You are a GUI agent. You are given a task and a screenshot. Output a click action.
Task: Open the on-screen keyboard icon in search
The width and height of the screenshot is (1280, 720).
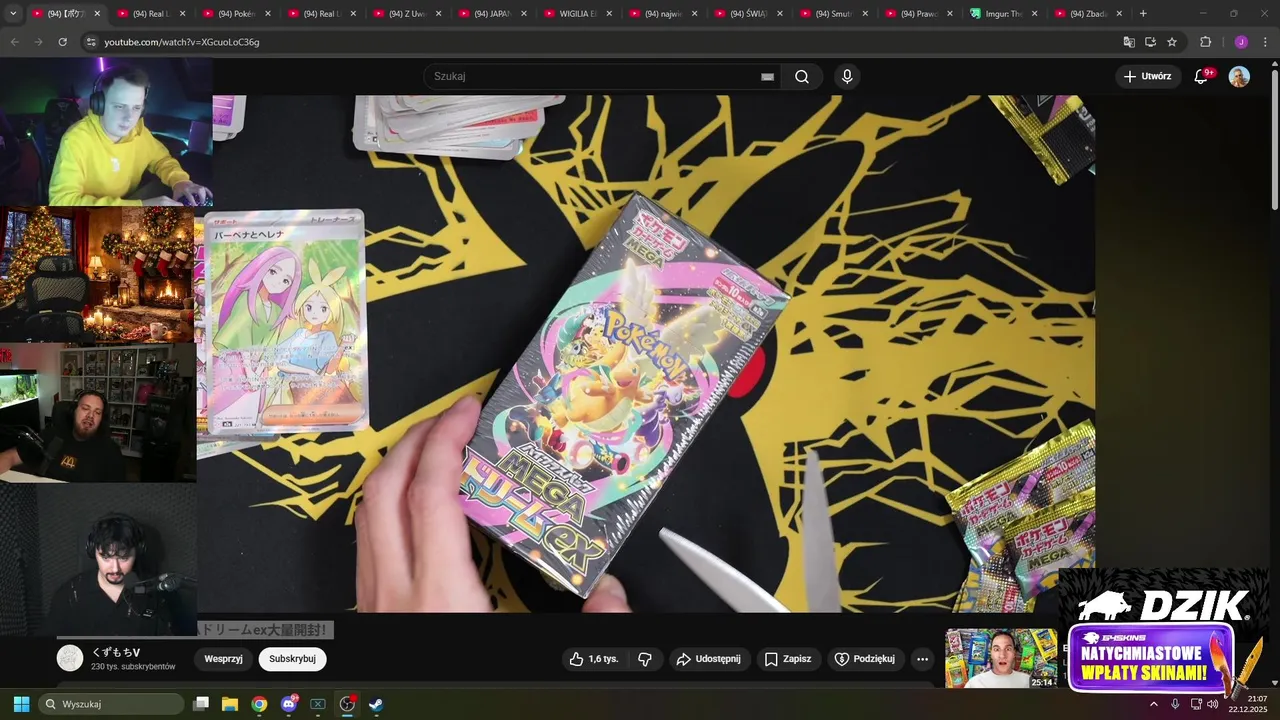point(767,76)
